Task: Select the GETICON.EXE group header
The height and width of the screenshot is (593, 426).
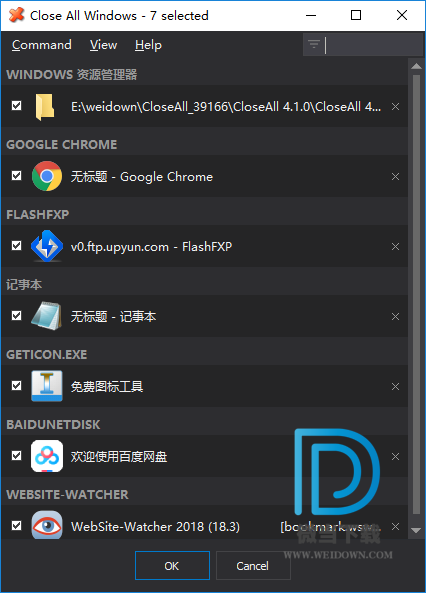Action: click(x=47, y=354)
